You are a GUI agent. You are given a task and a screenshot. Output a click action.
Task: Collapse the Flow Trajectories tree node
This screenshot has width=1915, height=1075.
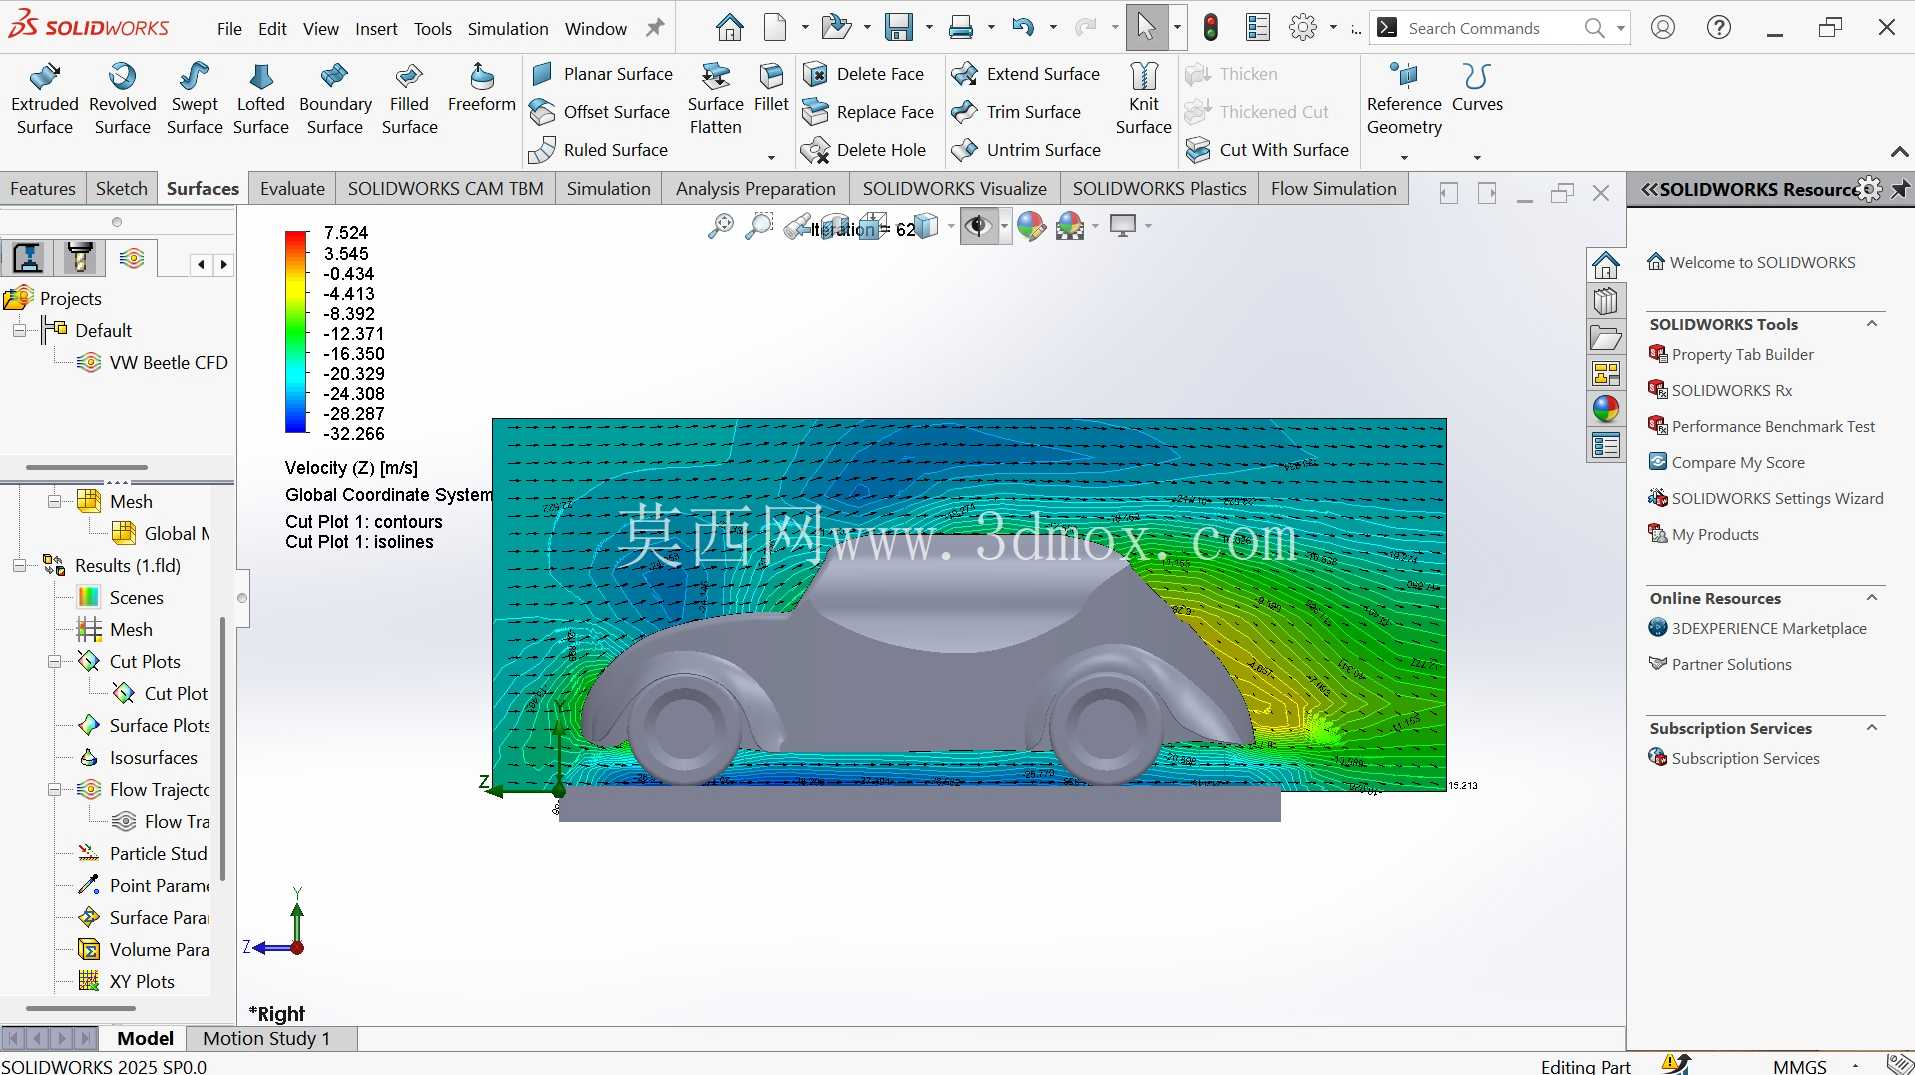tap(54, 790)
